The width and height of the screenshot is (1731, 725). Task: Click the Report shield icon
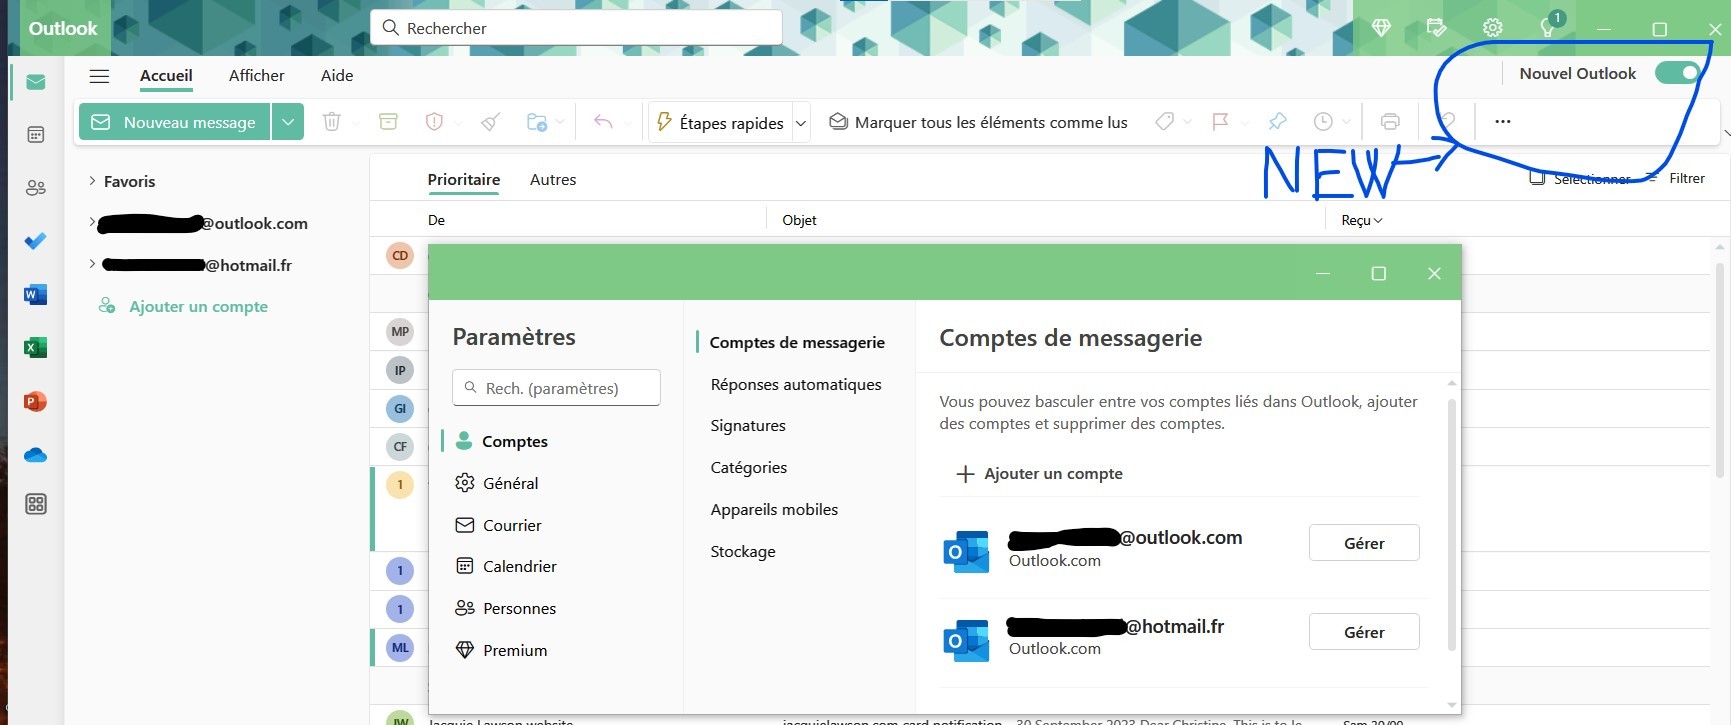434,122
